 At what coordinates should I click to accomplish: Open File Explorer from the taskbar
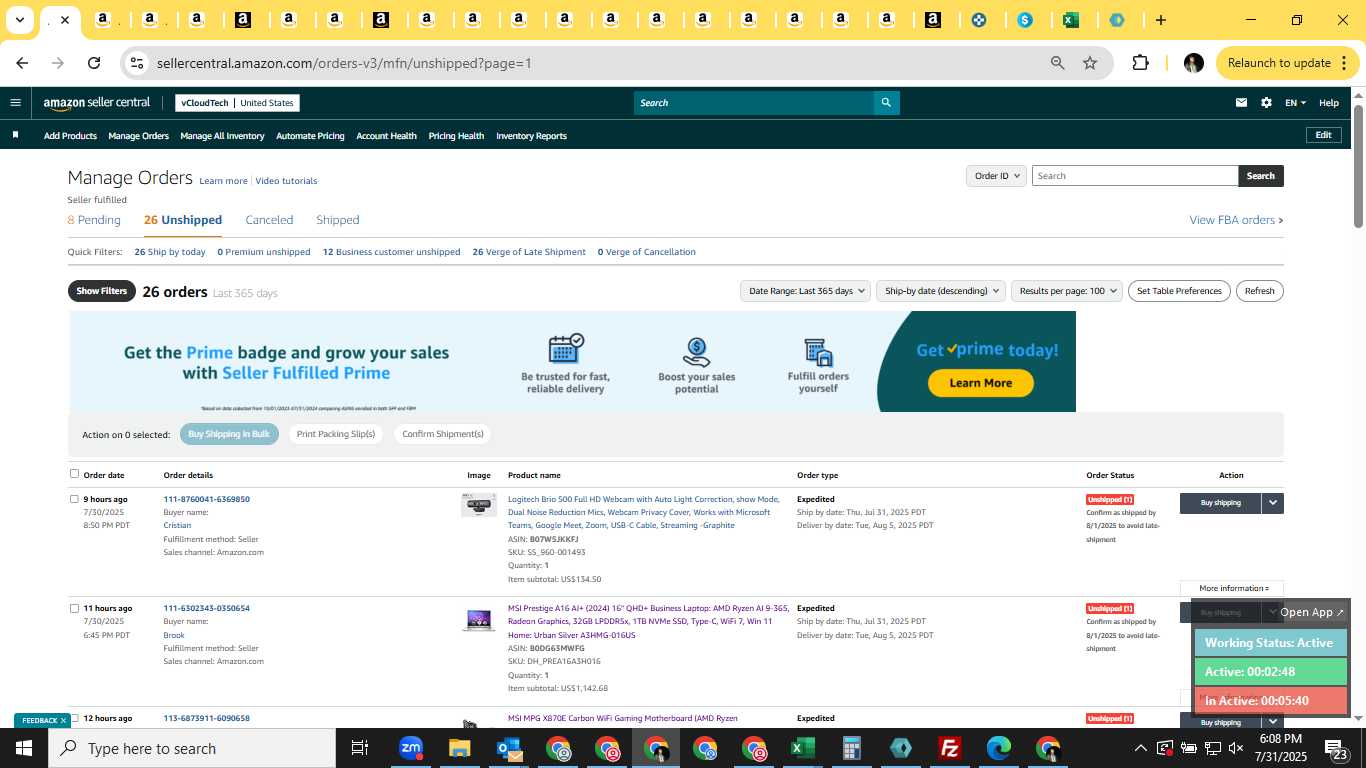[x=459, y=748]
